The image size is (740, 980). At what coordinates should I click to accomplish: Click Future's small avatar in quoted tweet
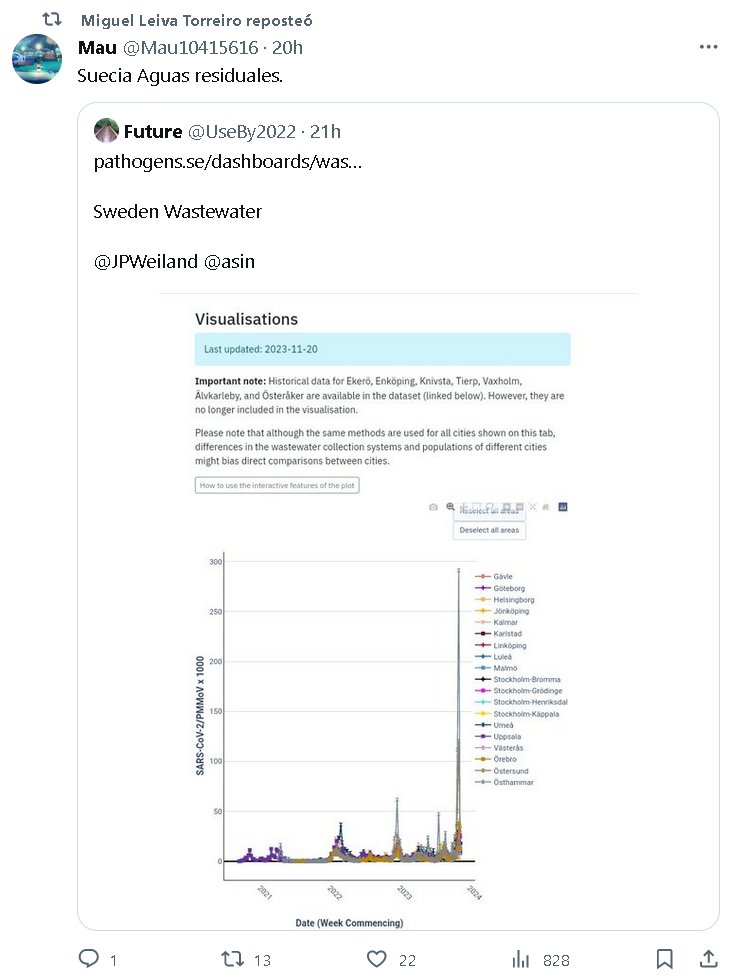pos(106,131)
